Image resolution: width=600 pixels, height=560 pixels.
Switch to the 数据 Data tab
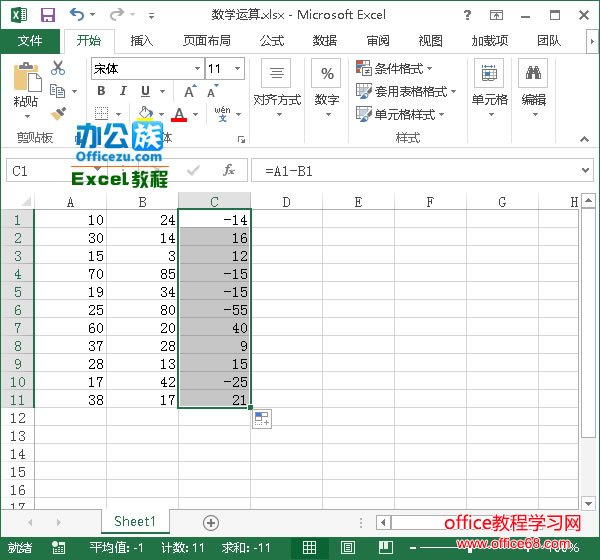(325, 41)
